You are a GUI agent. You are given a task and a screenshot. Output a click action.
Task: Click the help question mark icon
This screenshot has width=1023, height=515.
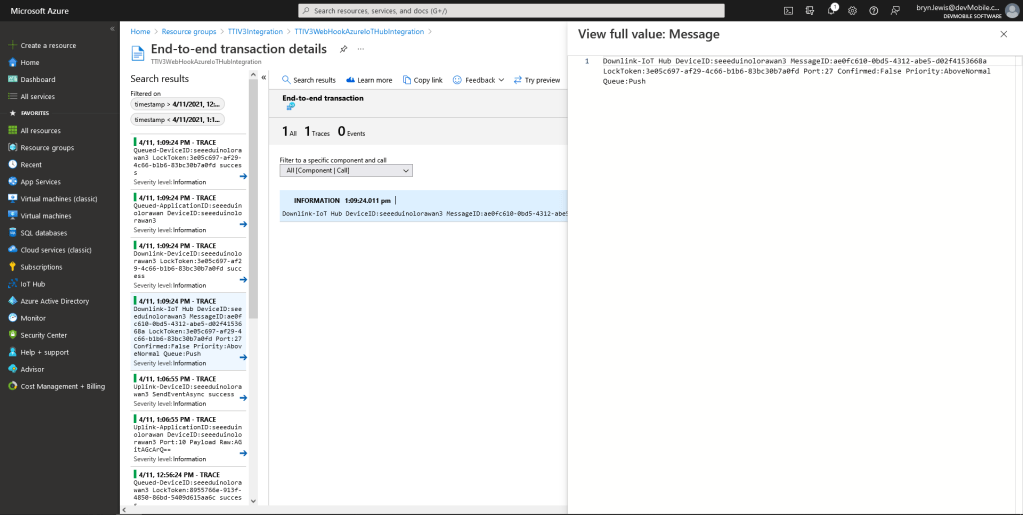point(873,10)
